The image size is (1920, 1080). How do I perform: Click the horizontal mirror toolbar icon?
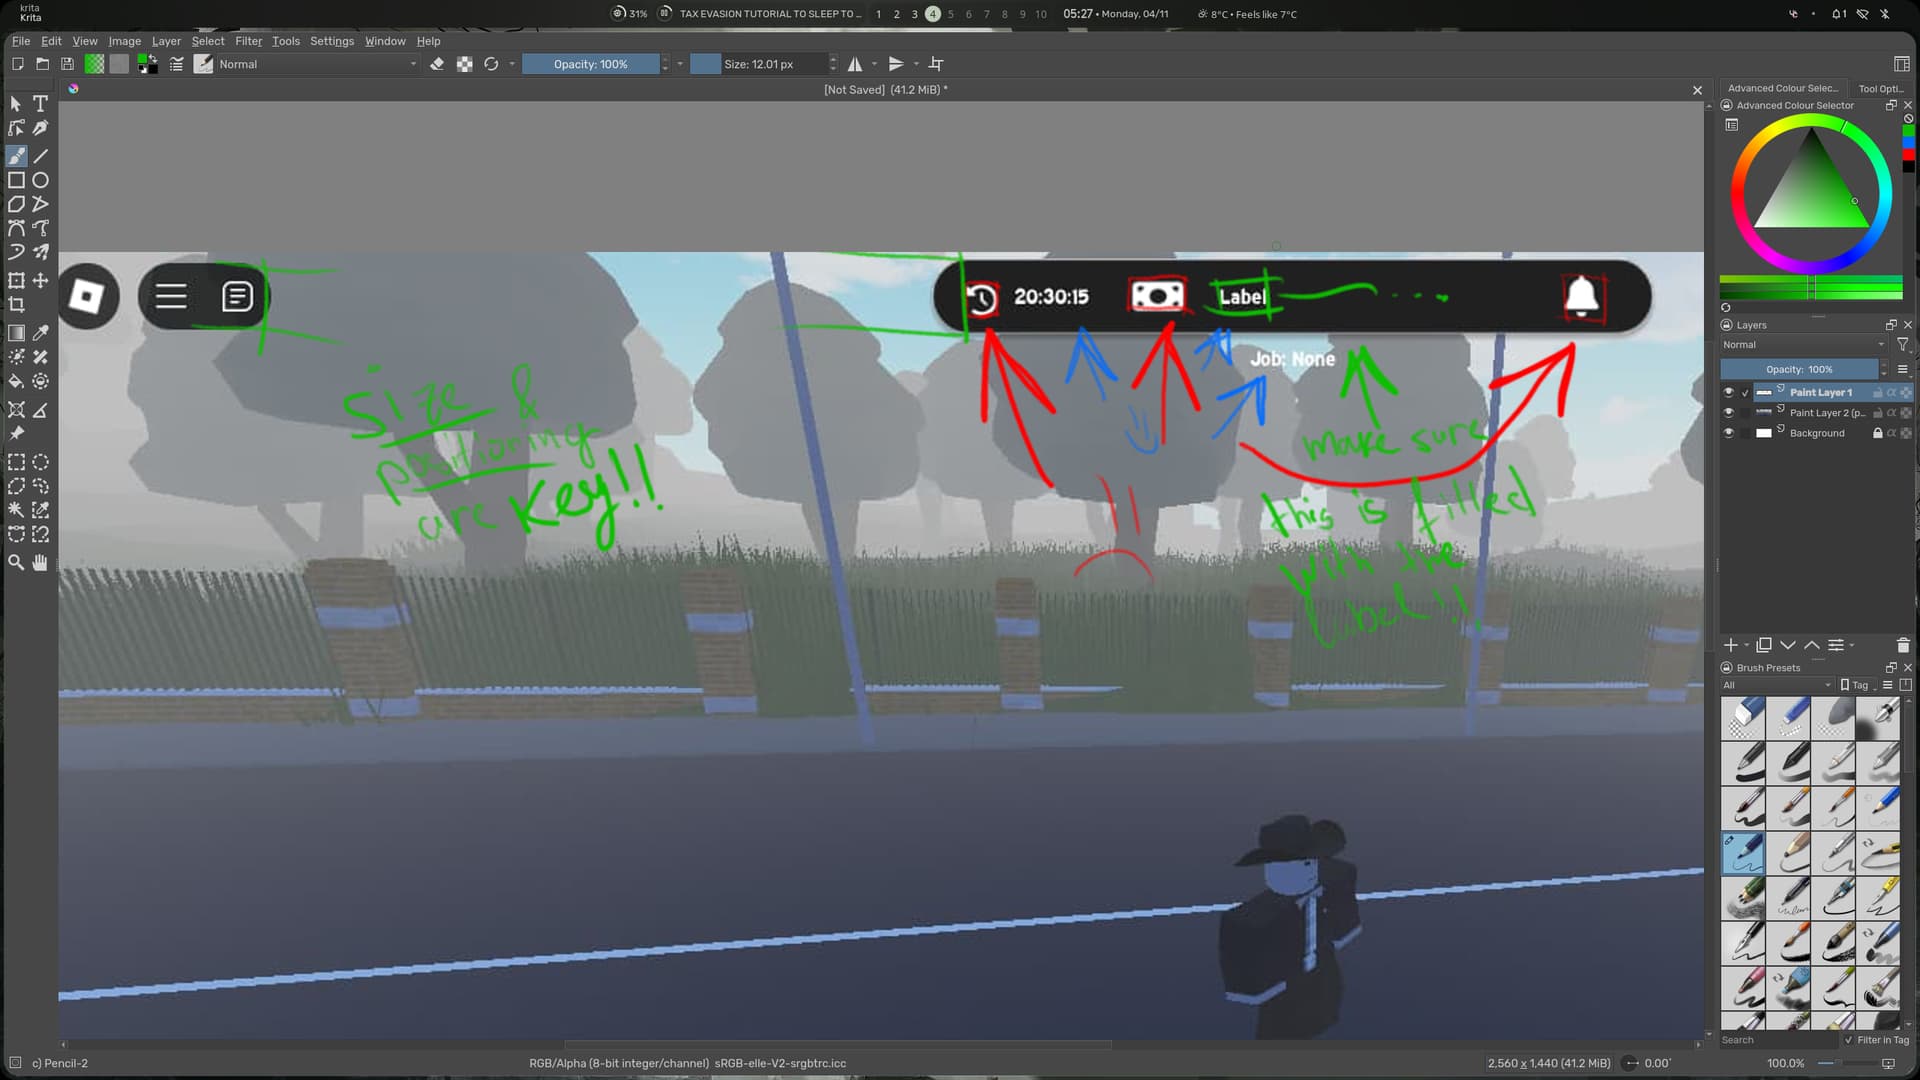click(855, 63)
